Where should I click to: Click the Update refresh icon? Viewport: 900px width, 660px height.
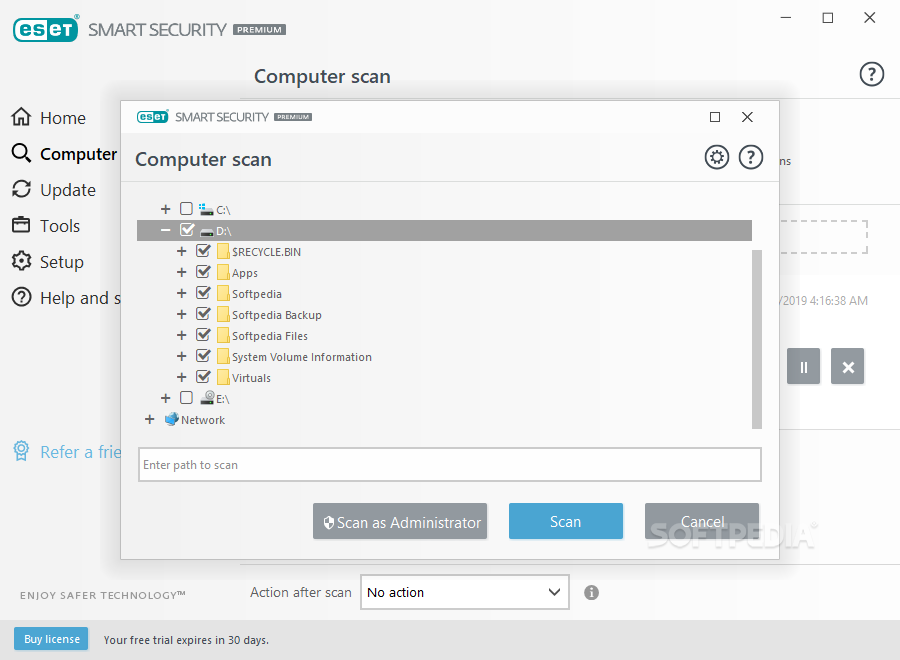21,189
